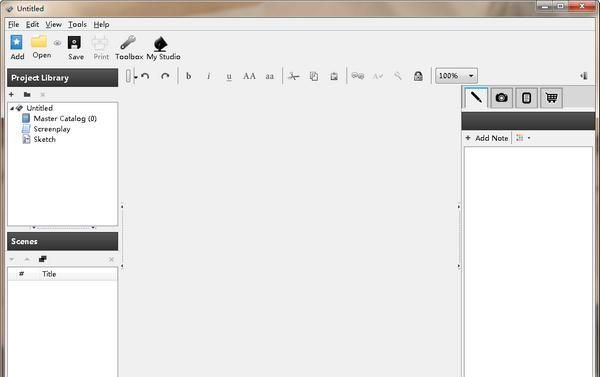
Task: Click the # column header
Action: click(x=21, y=274)
